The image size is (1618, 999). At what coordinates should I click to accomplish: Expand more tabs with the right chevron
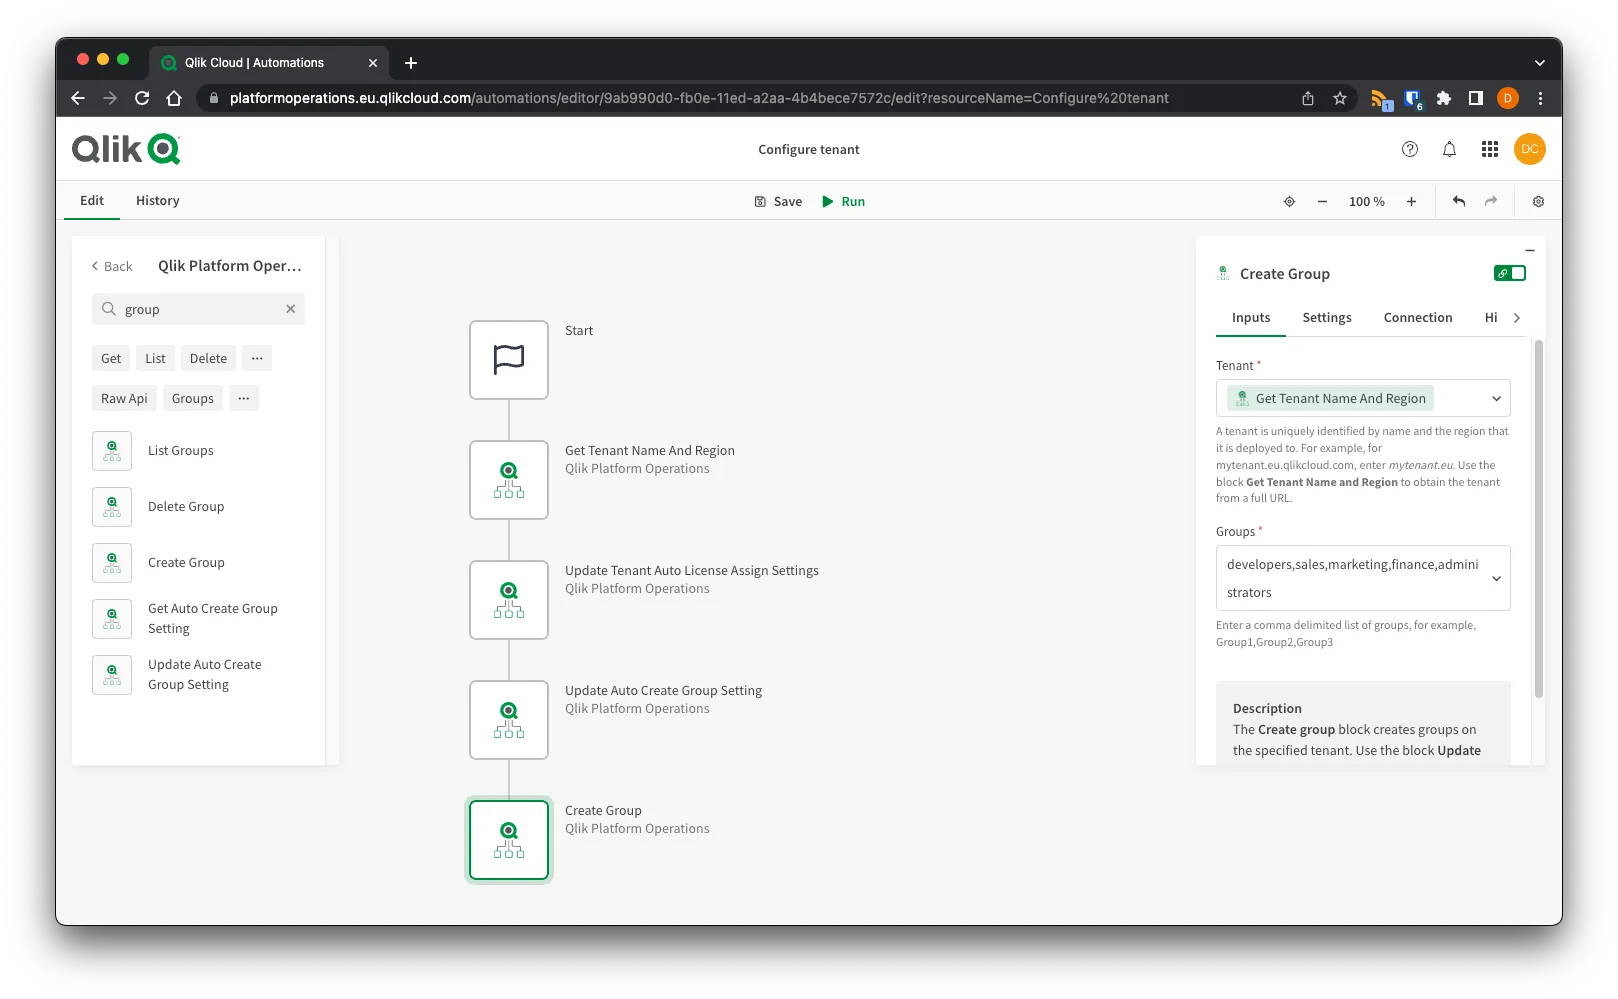[x=1517, y=317]
